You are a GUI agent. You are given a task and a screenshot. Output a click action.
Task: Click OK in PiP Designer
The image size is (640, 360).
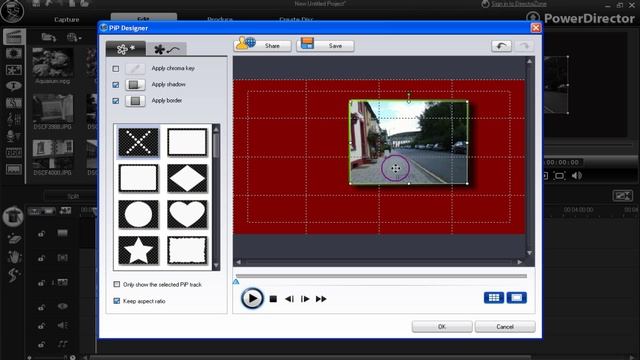click(x=442, y=327)
